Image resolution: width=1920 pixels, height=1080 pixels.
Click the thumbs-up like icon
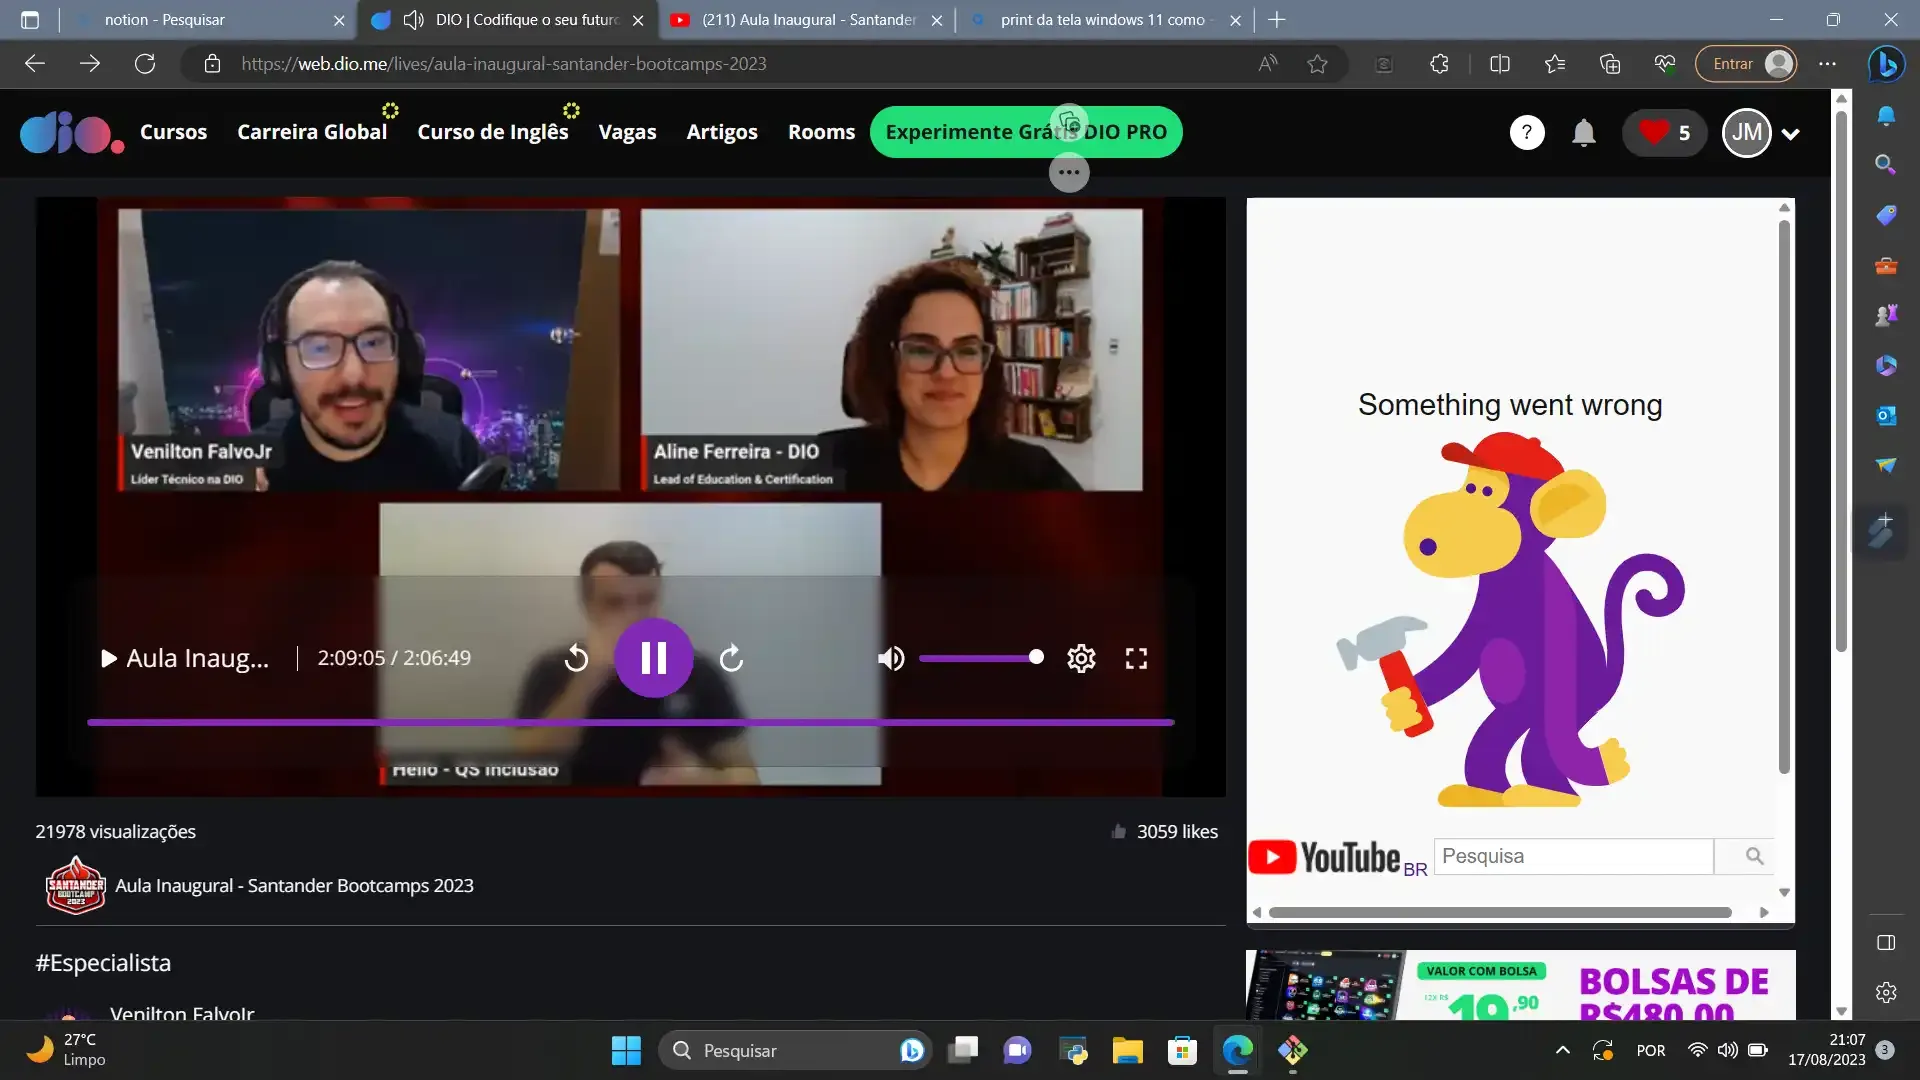1118,831
